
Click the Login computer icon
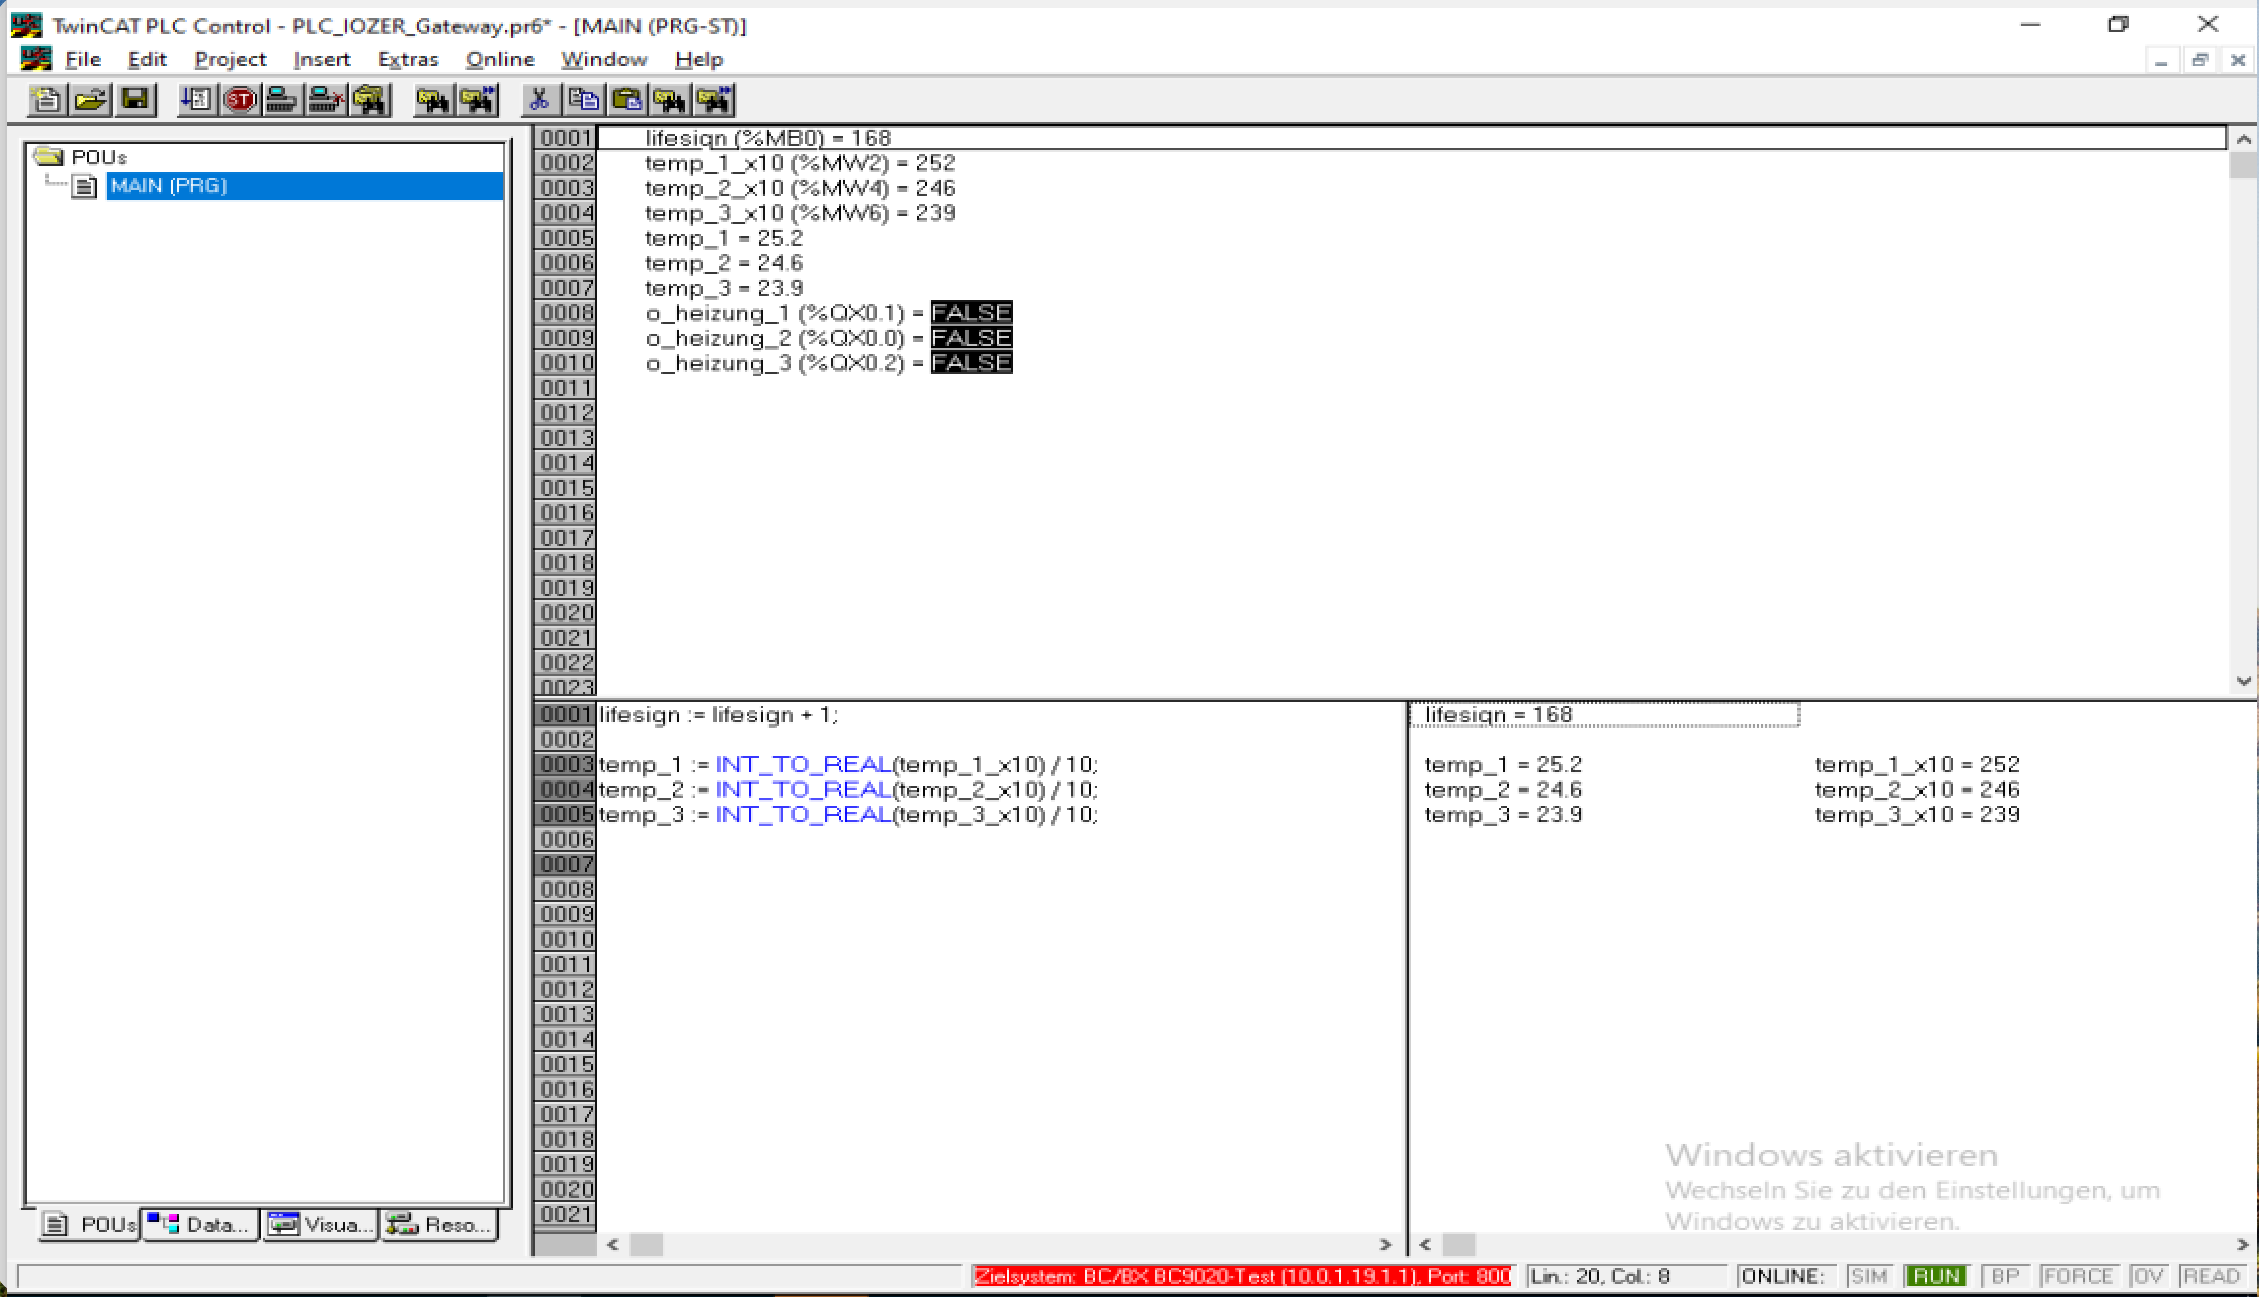point(282,100)
